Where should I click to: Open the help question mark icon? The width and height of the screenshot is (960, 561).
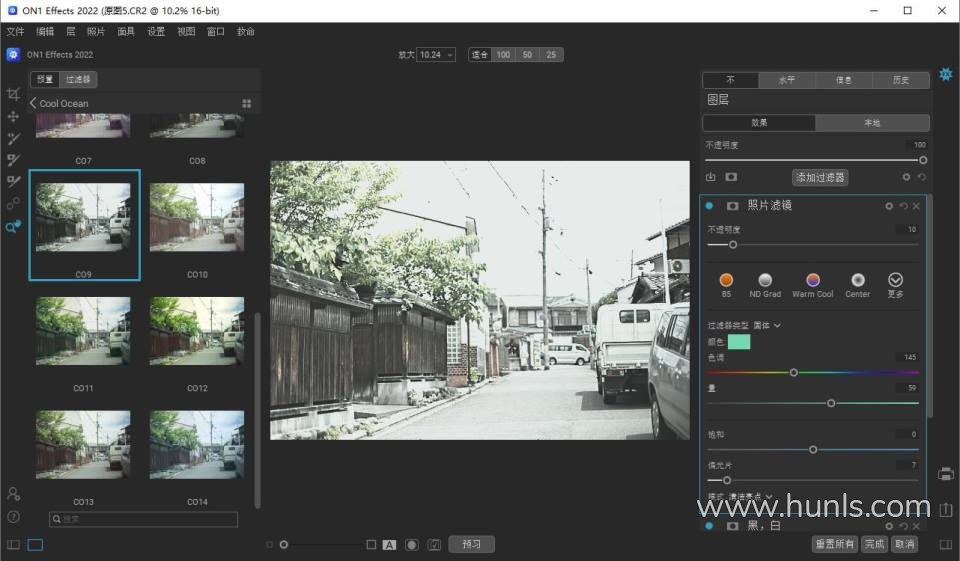pos(13,517)
